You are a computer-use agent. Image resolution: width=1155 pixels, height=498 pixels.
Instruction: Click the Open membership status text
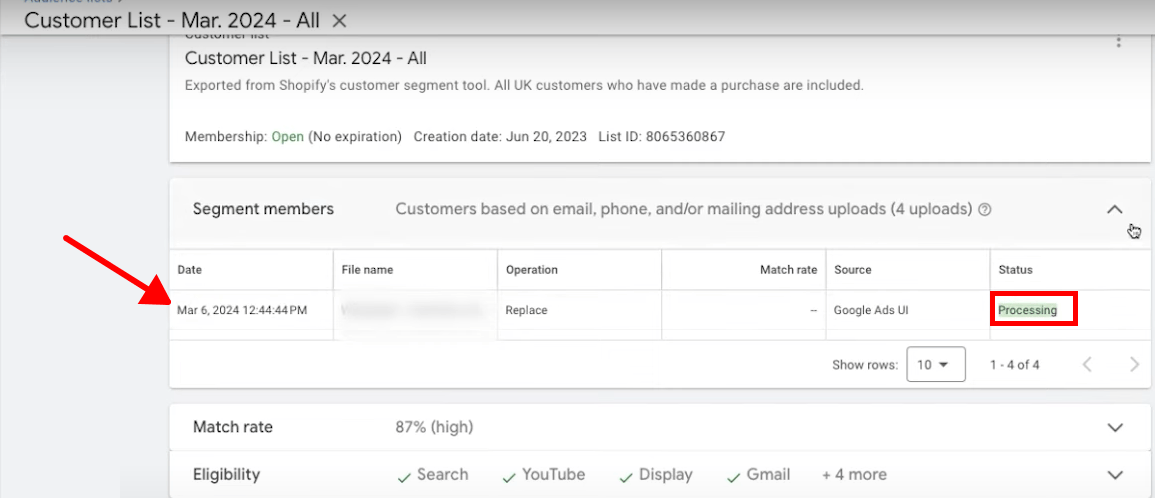point(288,136)
